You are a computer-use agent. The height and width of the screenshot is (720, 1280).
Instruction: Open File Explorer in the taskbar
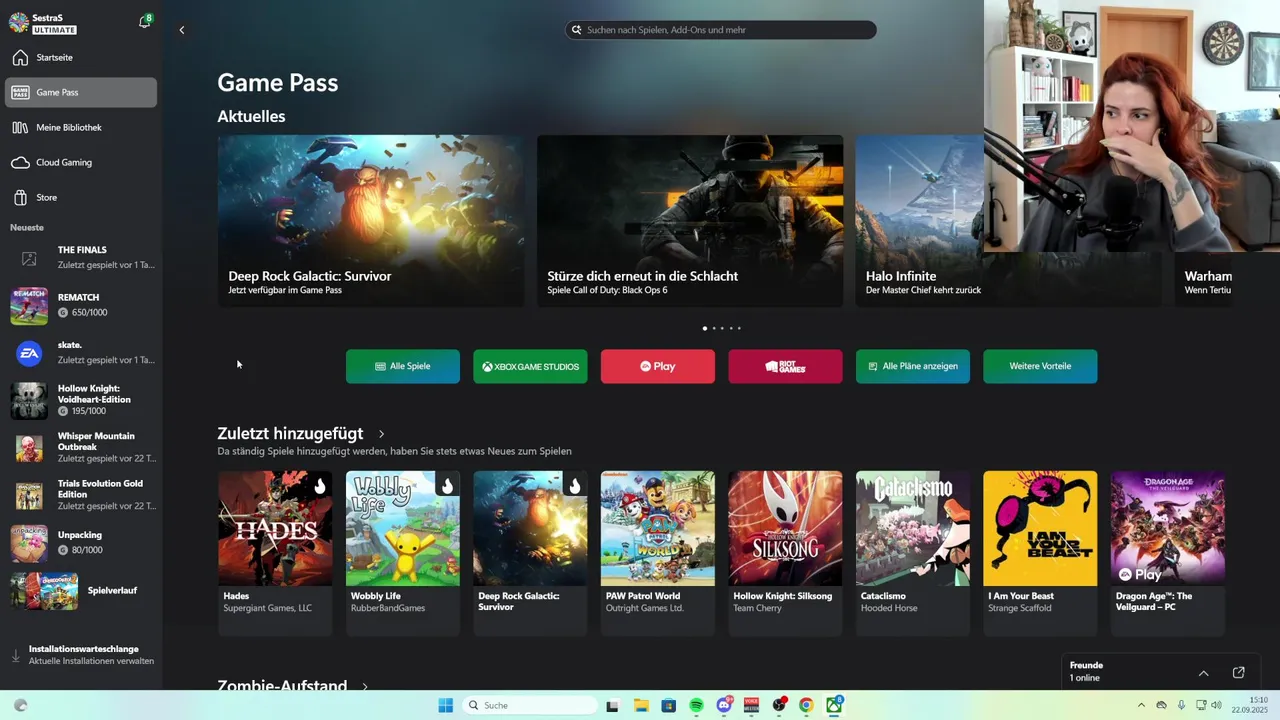[641, 705]
